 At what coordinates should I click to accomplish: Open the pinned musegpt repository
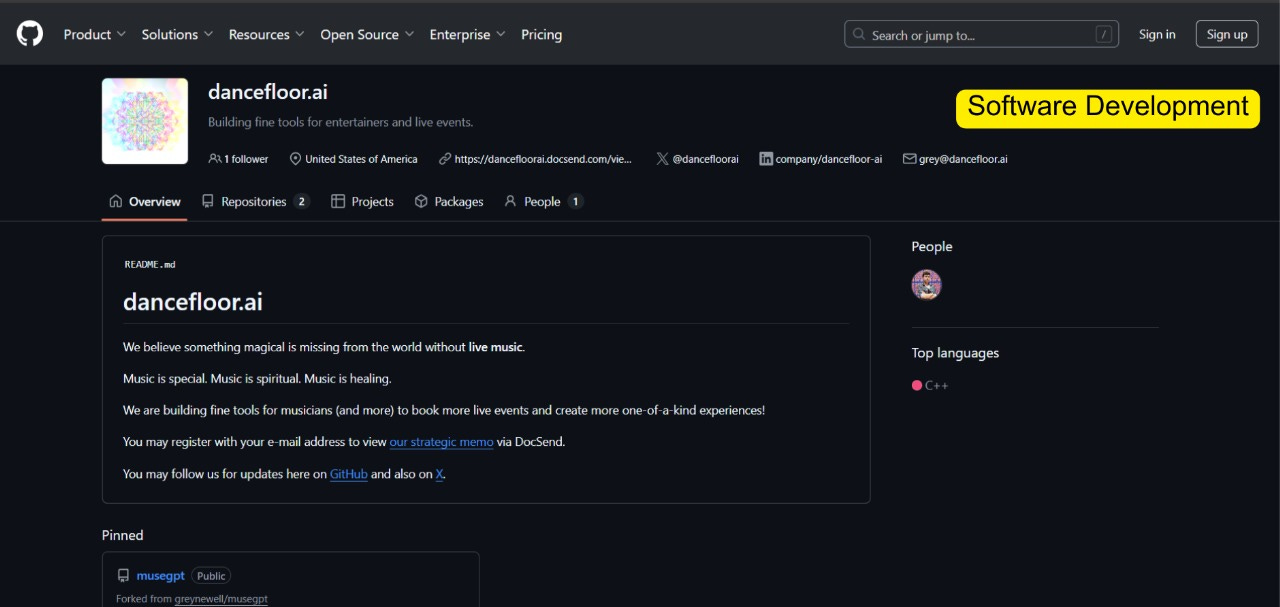(x=161, y=576)
